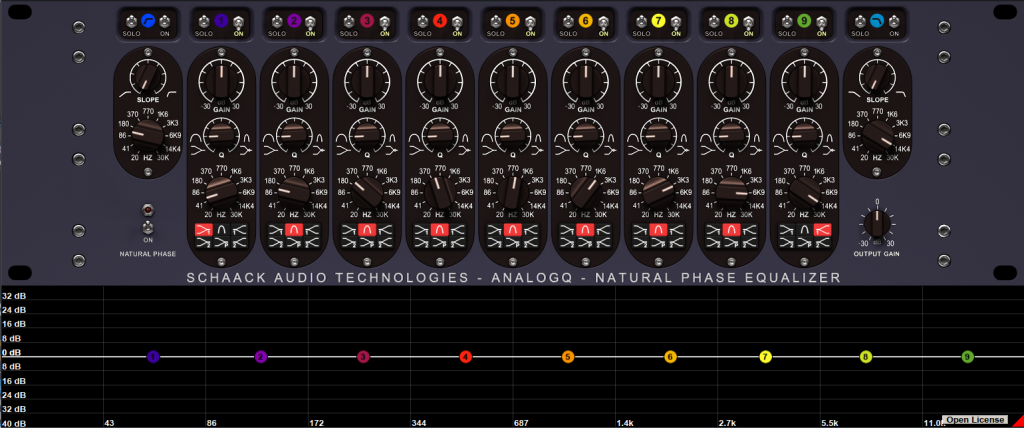Select node 1 on the EQ graph
This screenshot has width=1024, height=428.
click(x=153, y=357)
